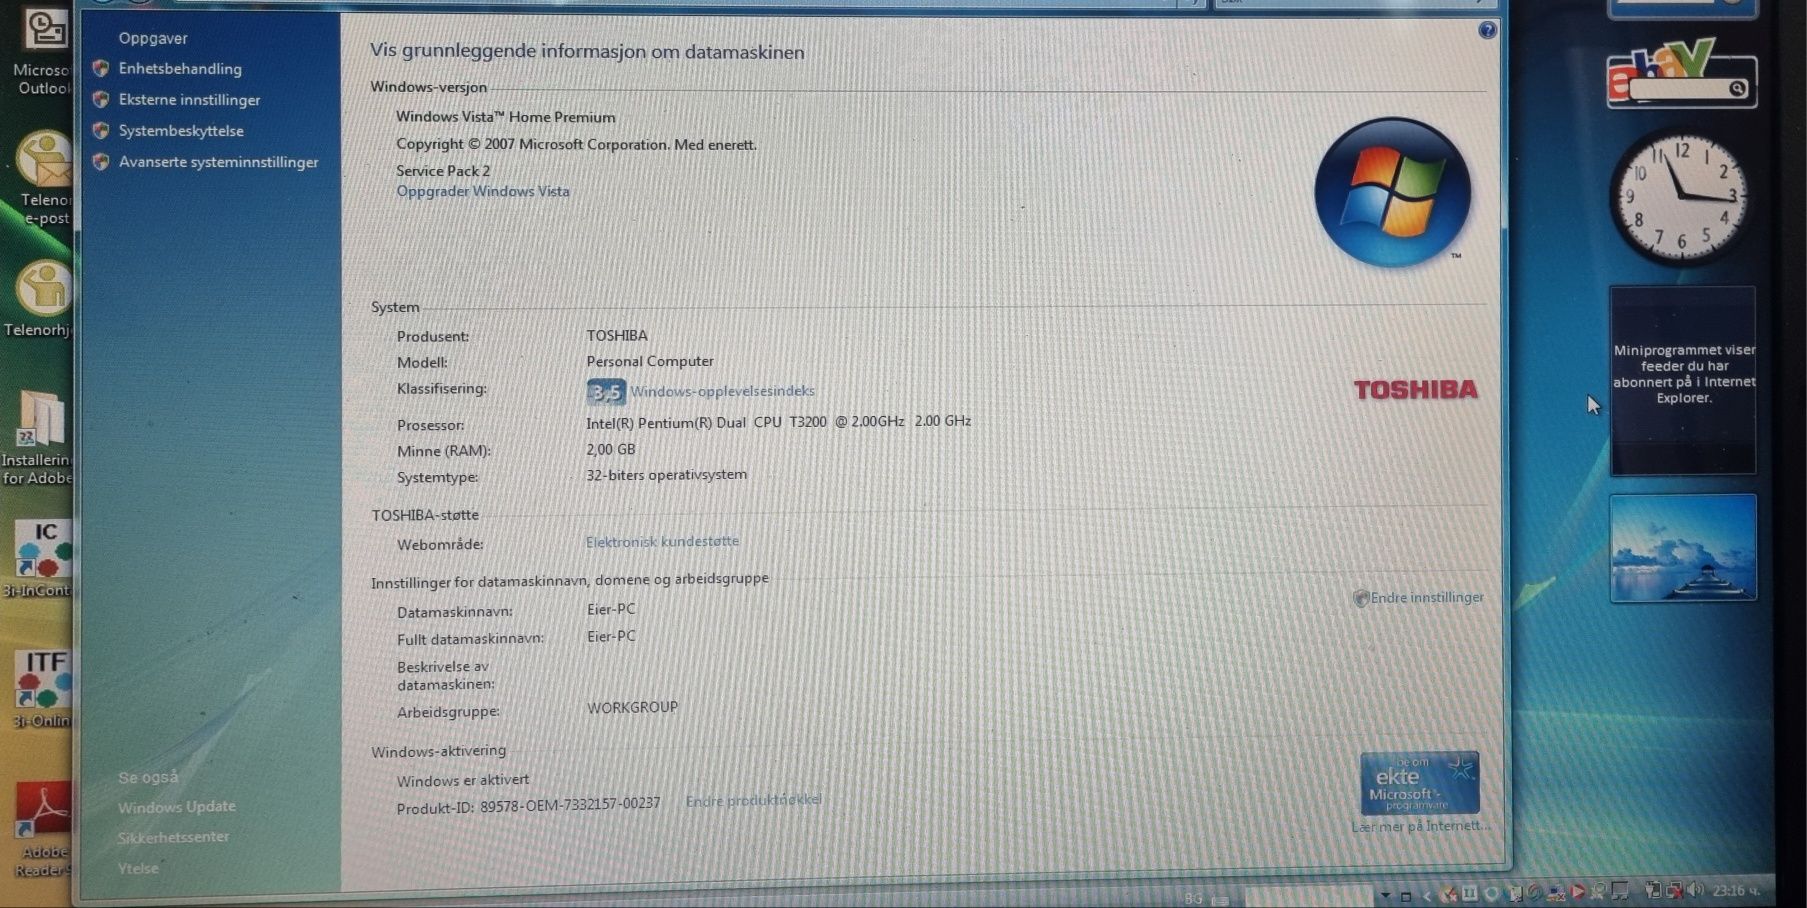Open the Ytelse link under Se også
1807x908 pixels.
(x=138, y=868)
